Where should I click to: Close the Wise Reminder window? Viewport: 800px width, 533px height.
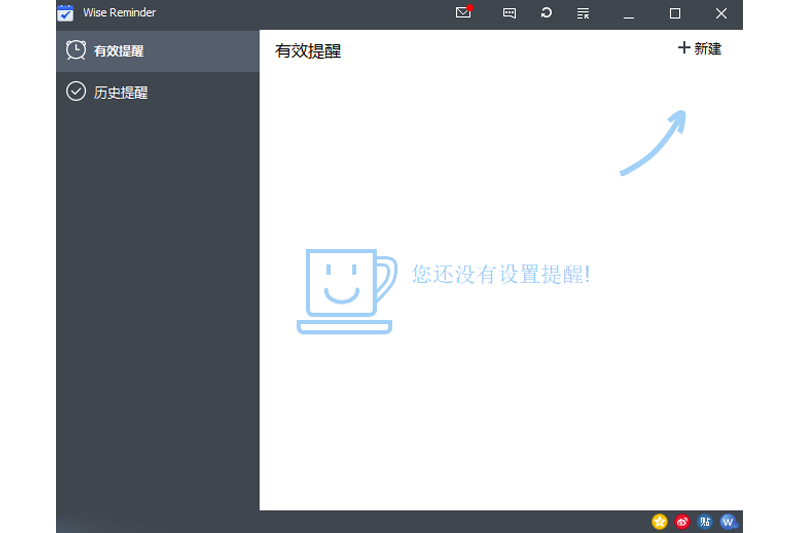pos(721,13)
